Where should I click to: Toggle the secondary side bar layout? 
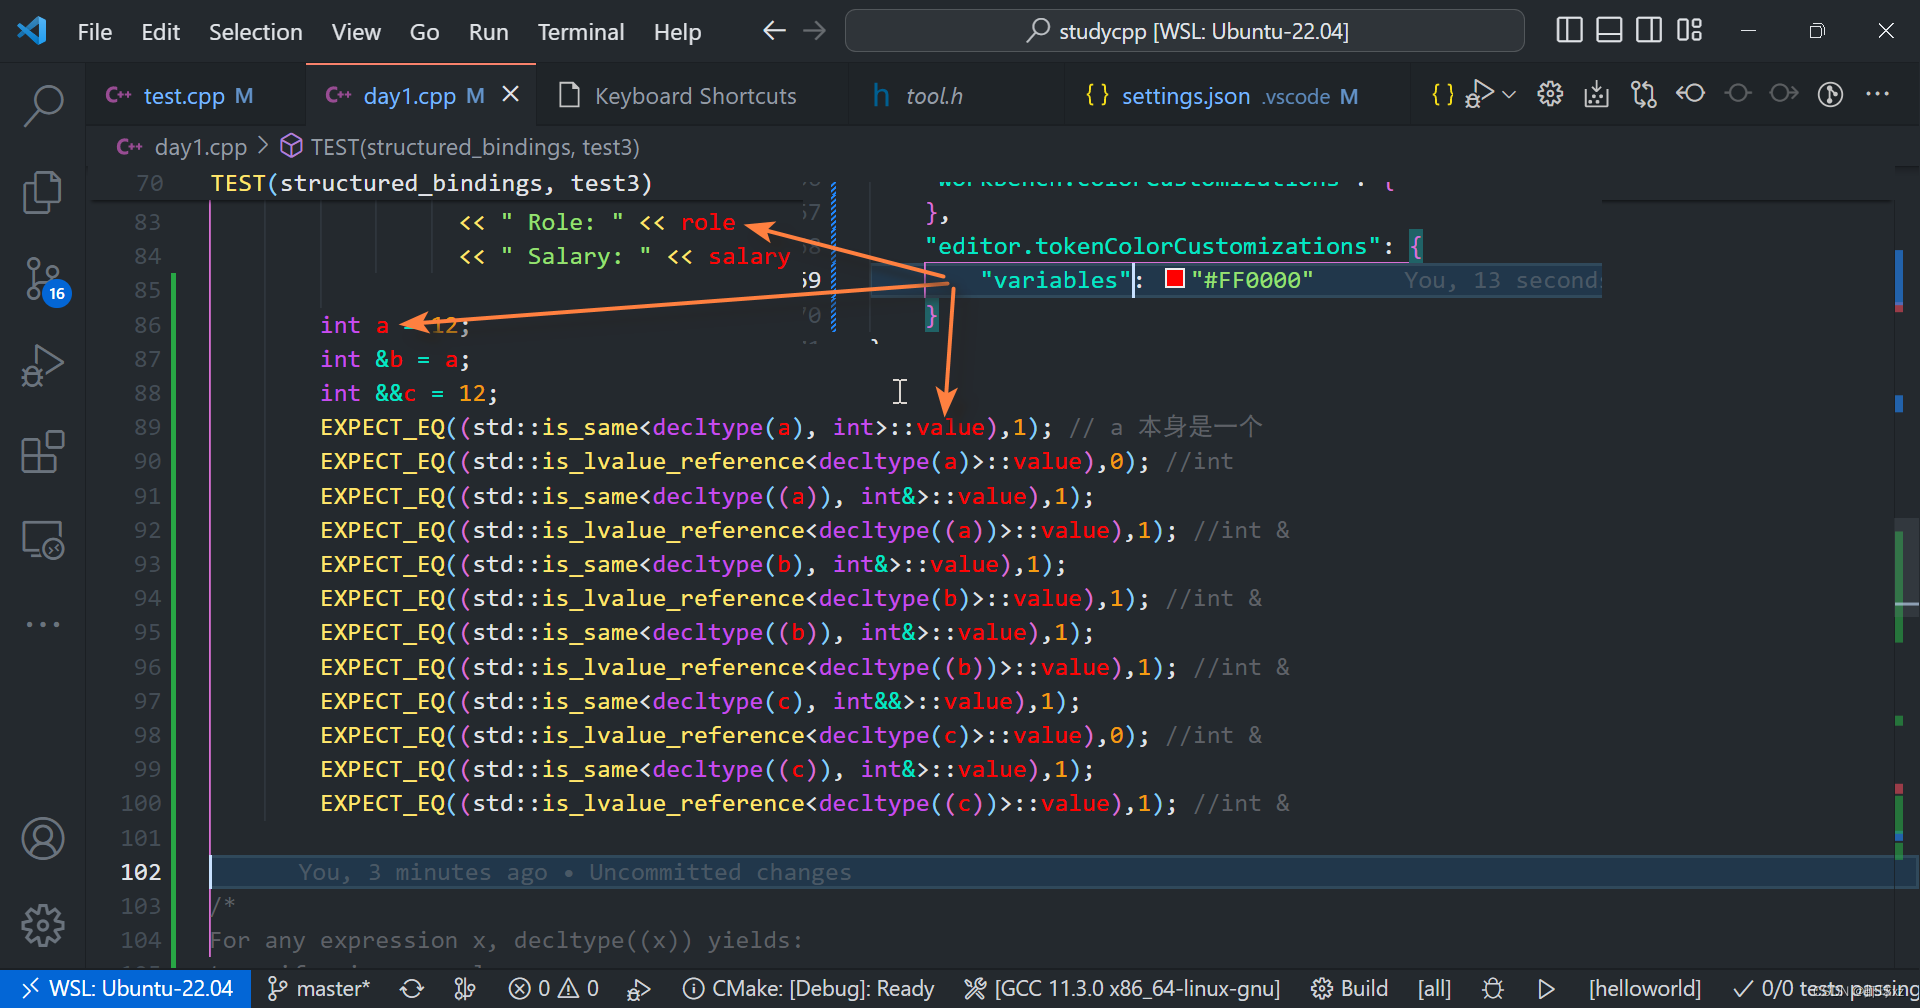pos(1649,31)
